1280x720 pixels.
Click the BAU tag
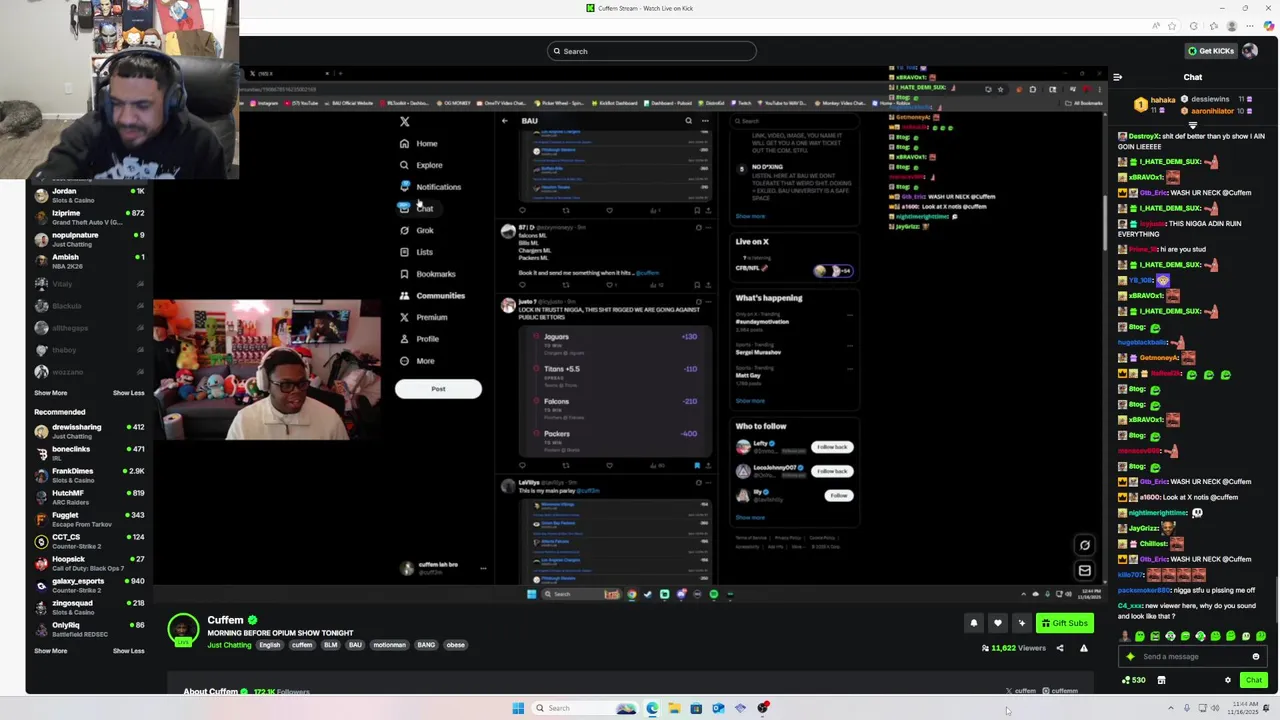355,645
